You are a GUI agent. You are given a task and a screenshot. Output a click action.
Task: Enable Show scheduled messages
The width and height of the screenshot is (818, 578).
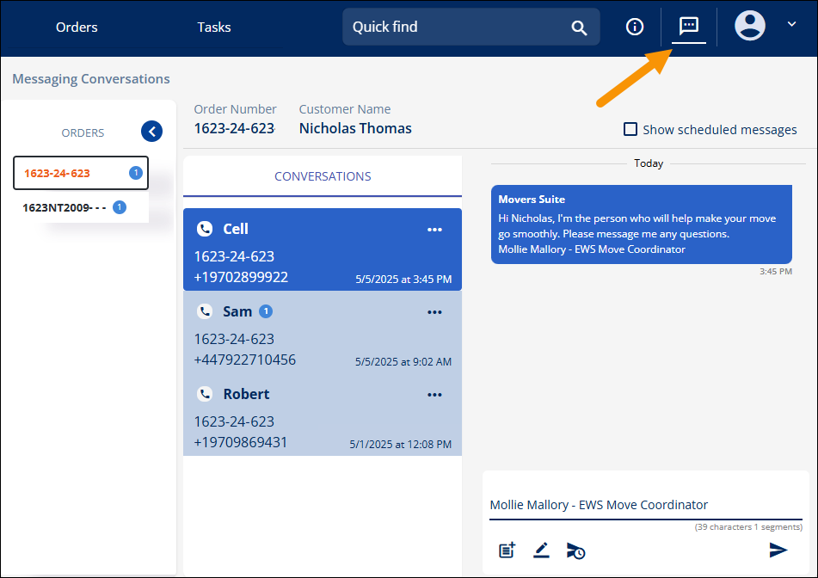pos(629,129)
